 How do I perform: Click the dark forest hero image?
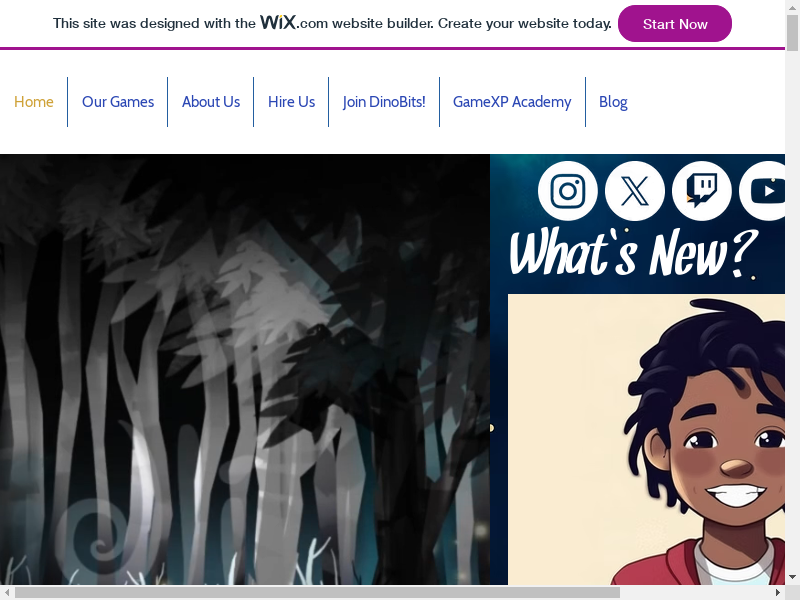tap(245, 369)
